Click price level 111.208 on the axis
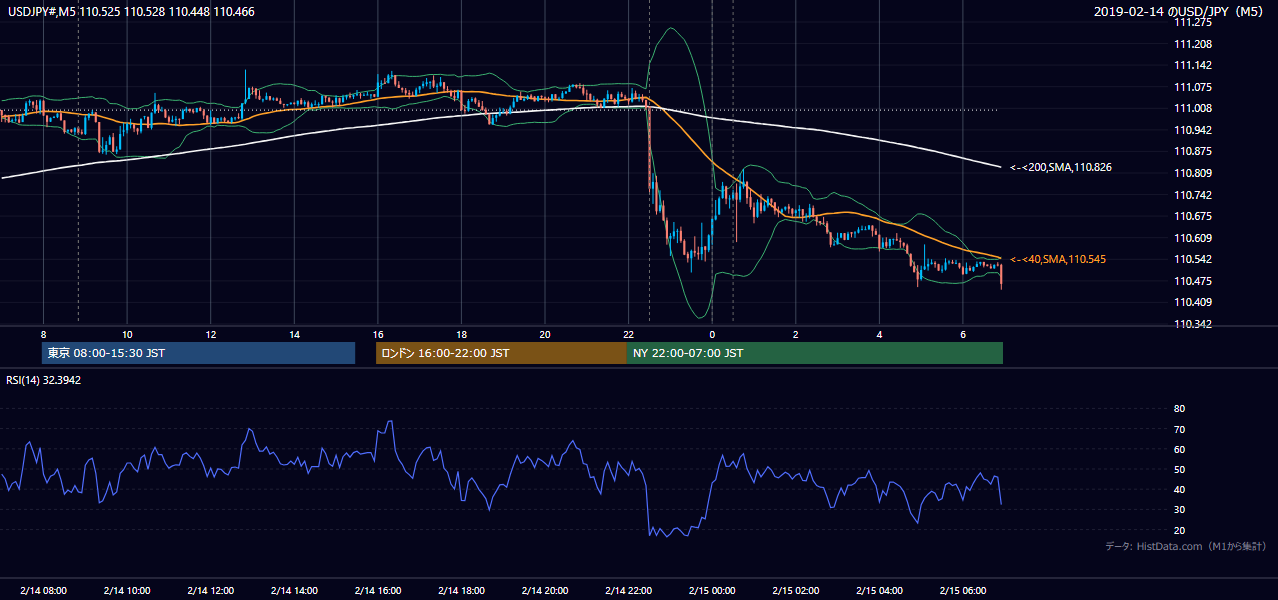Viewport: 1278px width, 600px height. pyautogui.click(x=1192, y=44)
